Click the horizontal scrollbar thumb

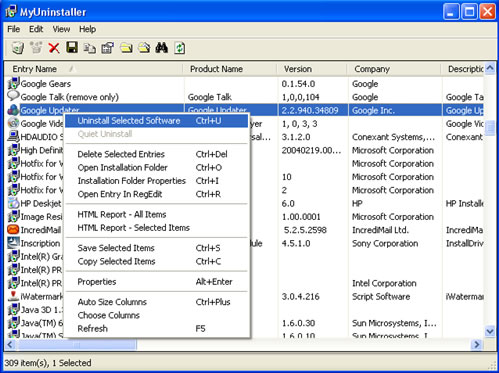click(77, 344)
